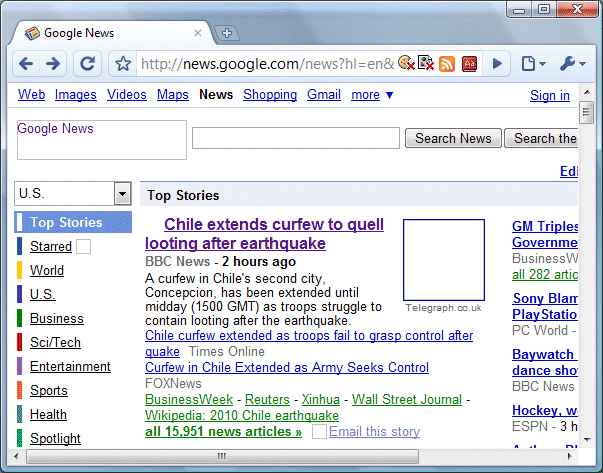Open the U.S. edition dropdown
The height and width of the screenshot is (473, 603).
(73, 193)
